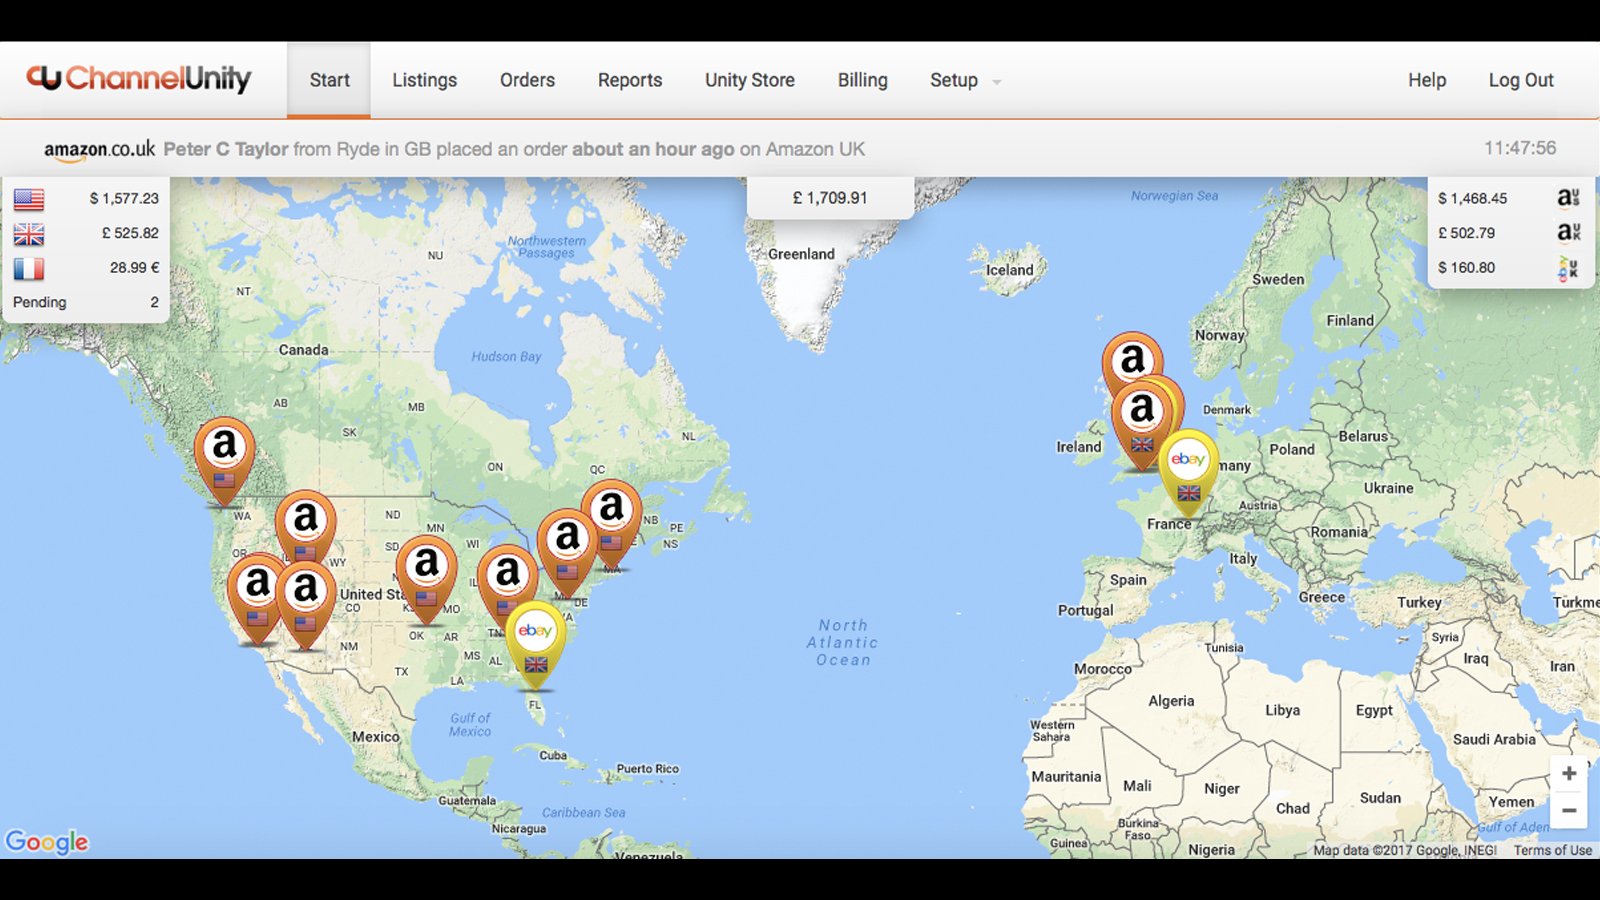
Task: Click the Help link
Action: point(1427,80)
